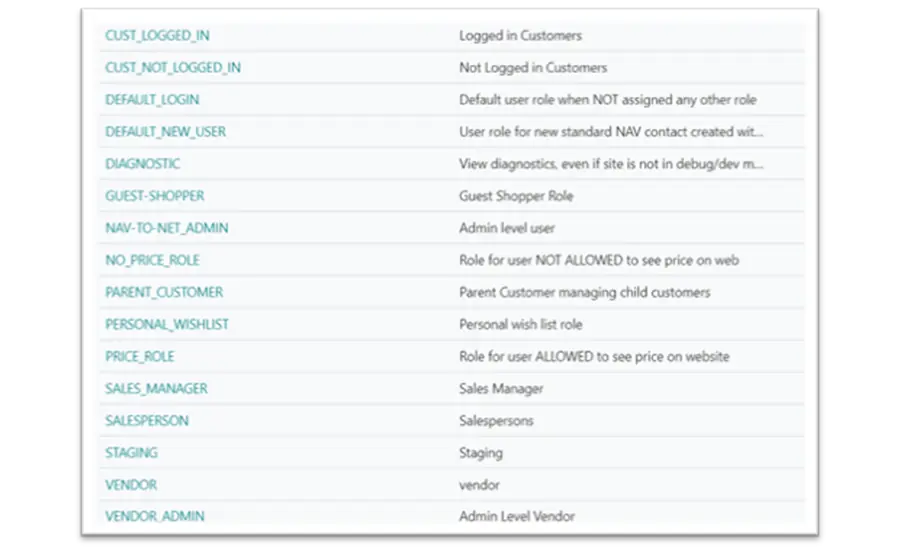The image size is (900, 550).
Task: Open the VENDOR role link
Action: click(131, 486)
